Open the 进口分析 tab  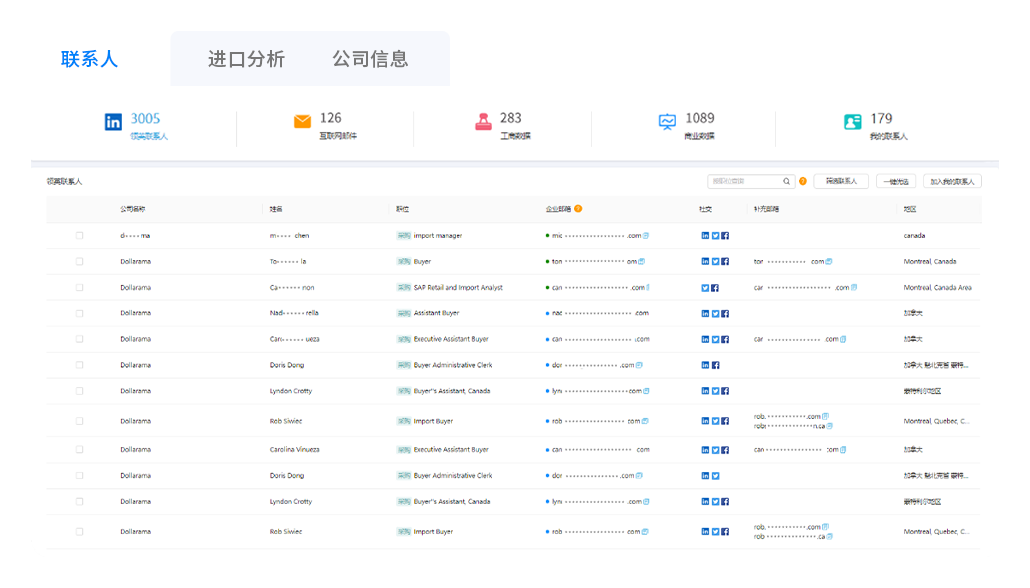(246, 59)
